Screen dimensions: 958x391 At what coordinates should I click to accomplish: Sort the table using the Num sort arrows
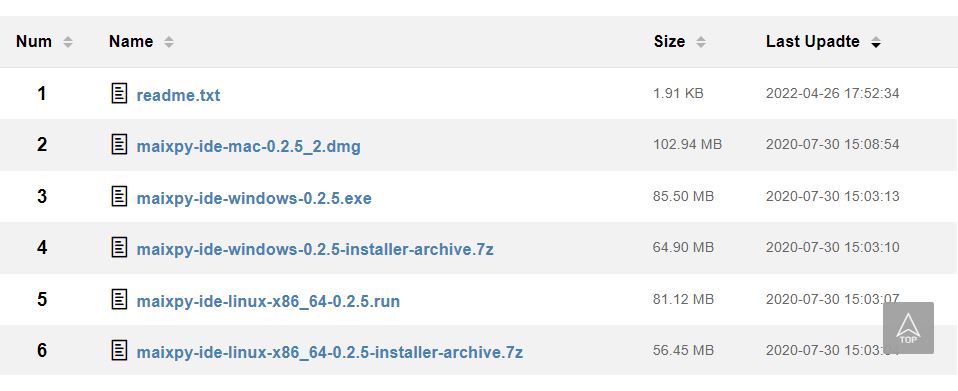click(68, 42)
